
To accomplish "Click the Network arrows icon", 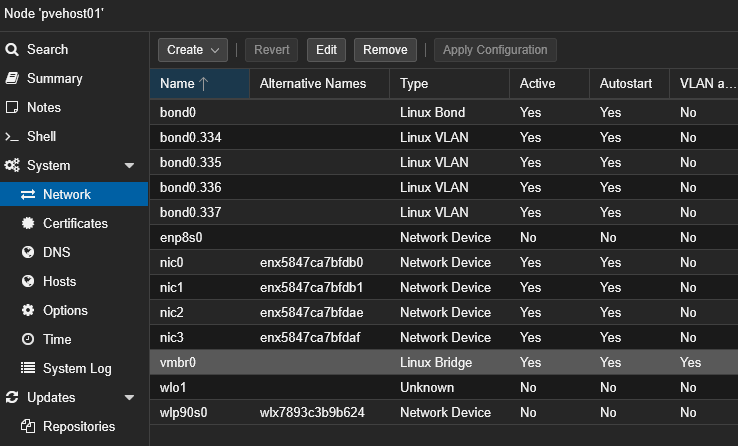I will 28,194.
